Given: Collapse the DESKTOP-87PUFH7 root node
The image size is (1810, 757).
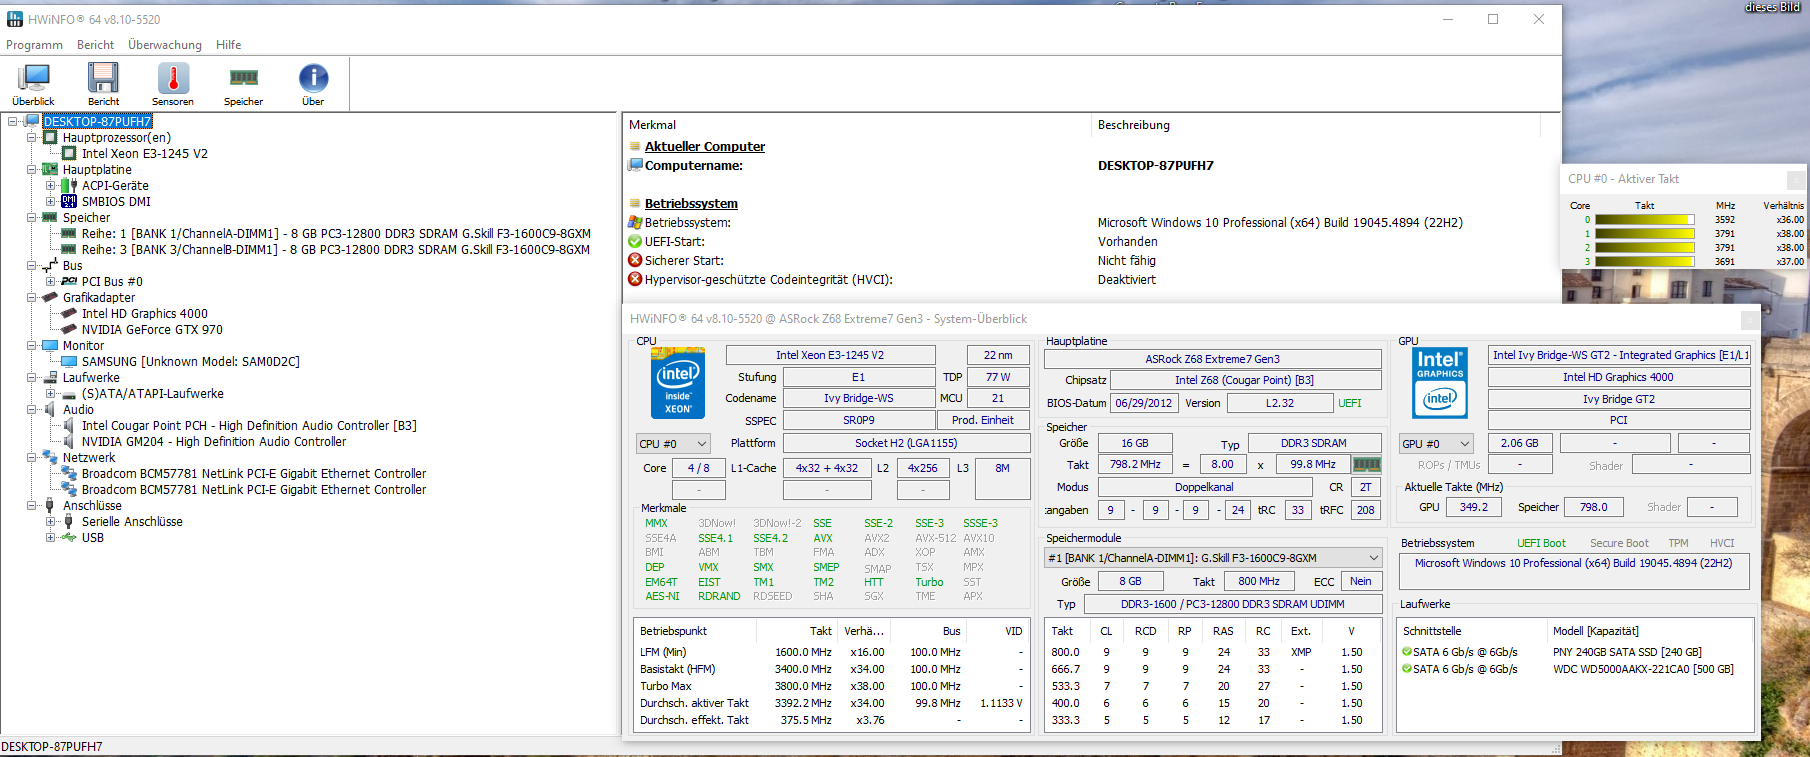Looking at the screenshot, I should (13, 121).
